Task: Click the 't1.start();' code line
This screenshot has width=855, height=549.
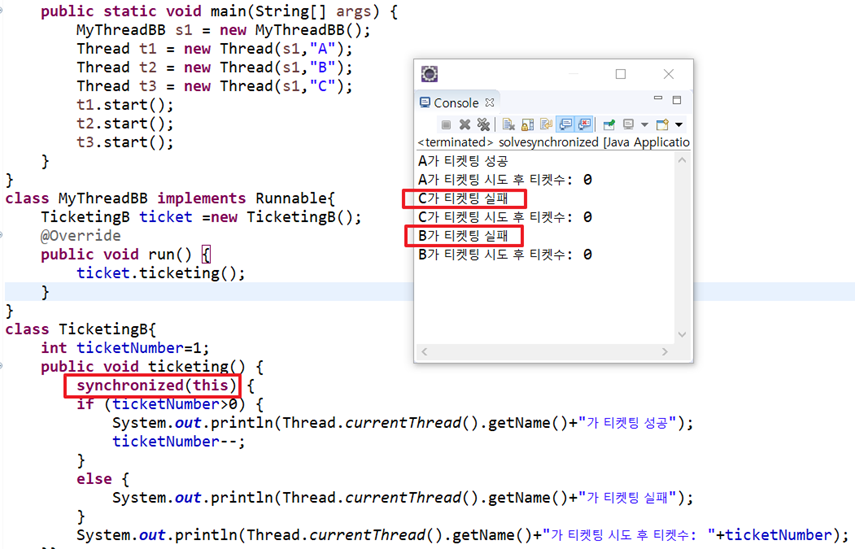Action: coord(125,105)
